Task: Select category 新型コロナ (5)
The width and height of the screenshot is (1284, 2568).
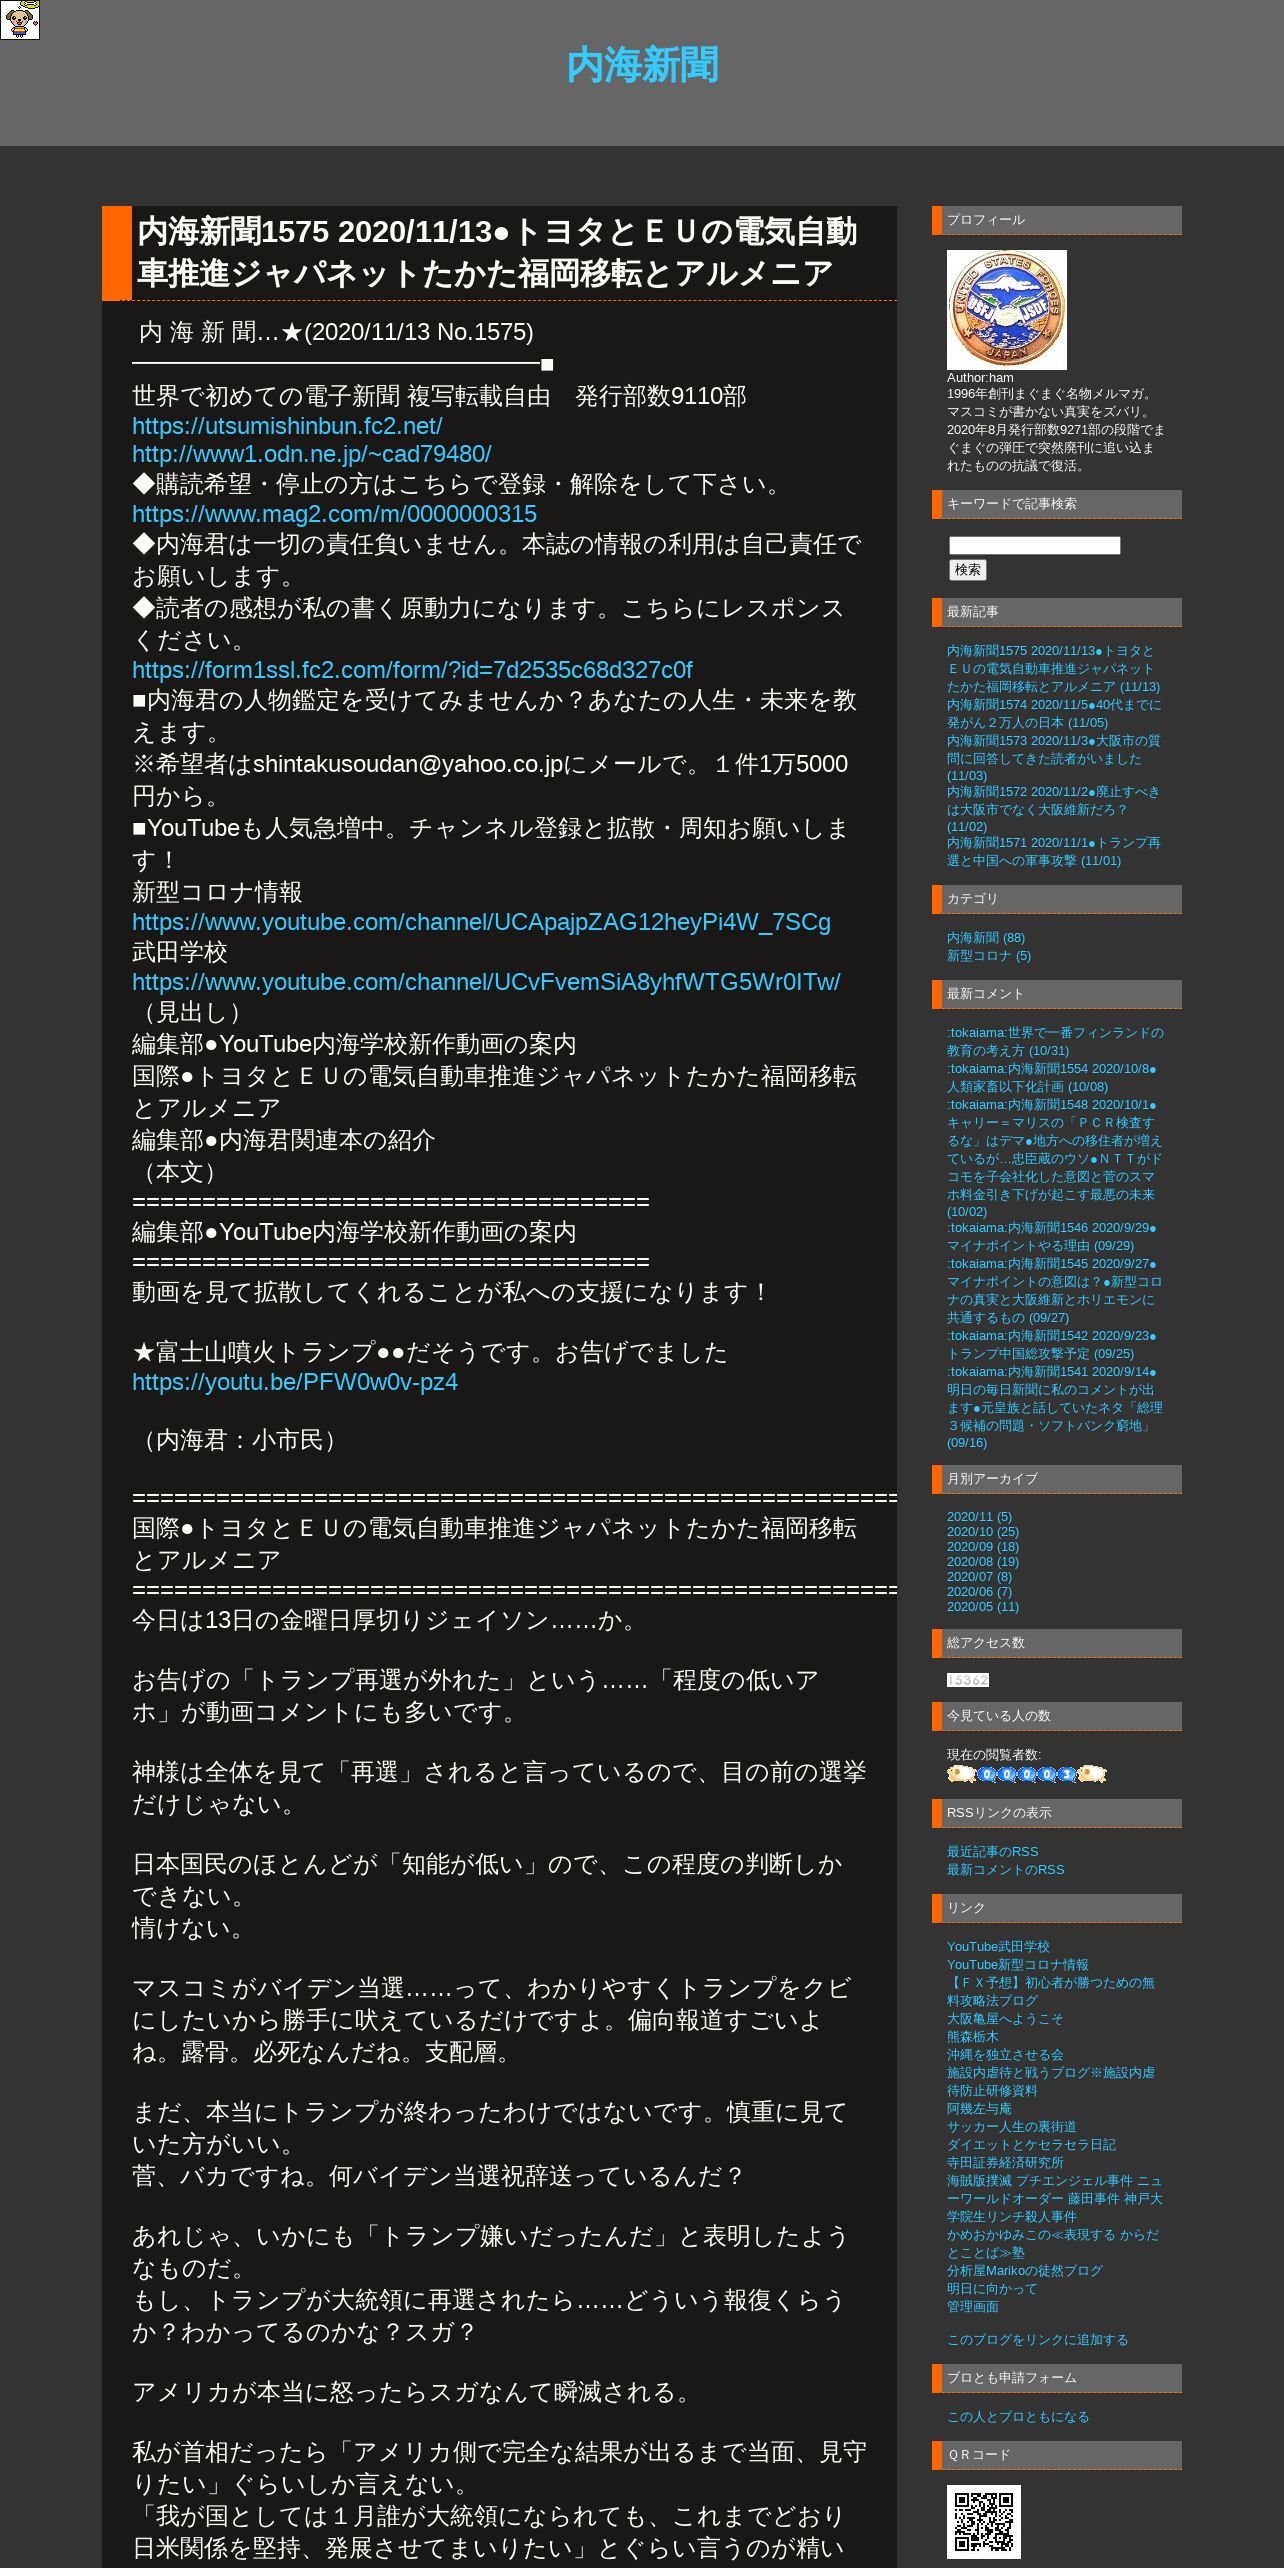Action: (988, 956)
